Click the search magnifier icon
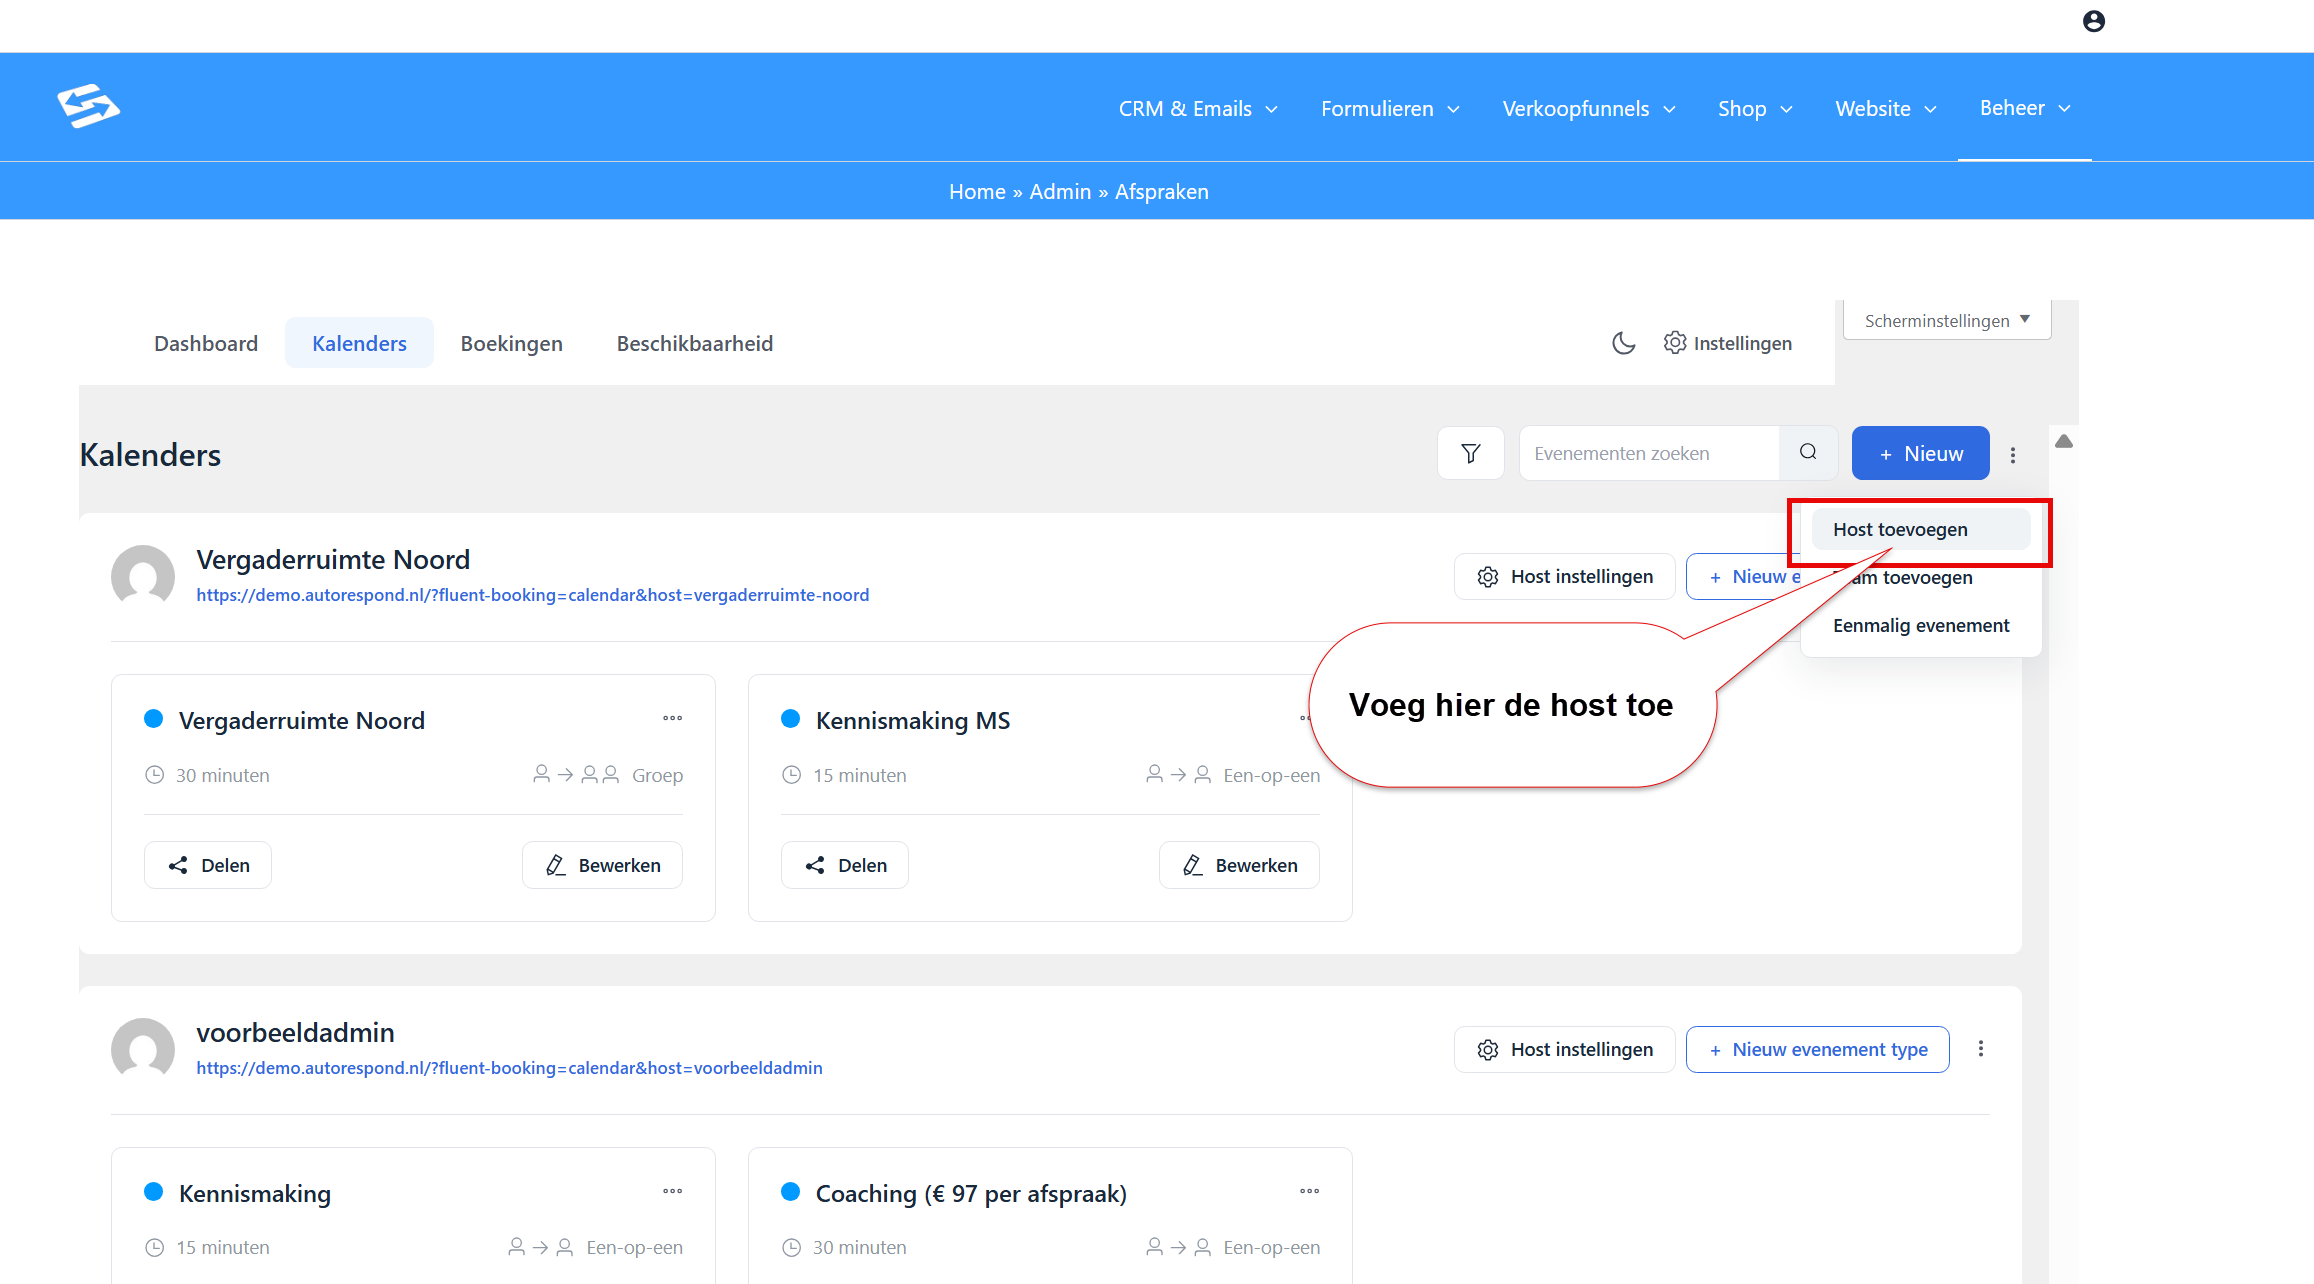Screen dimensions: 2314x1284 tap(1808, 453)
